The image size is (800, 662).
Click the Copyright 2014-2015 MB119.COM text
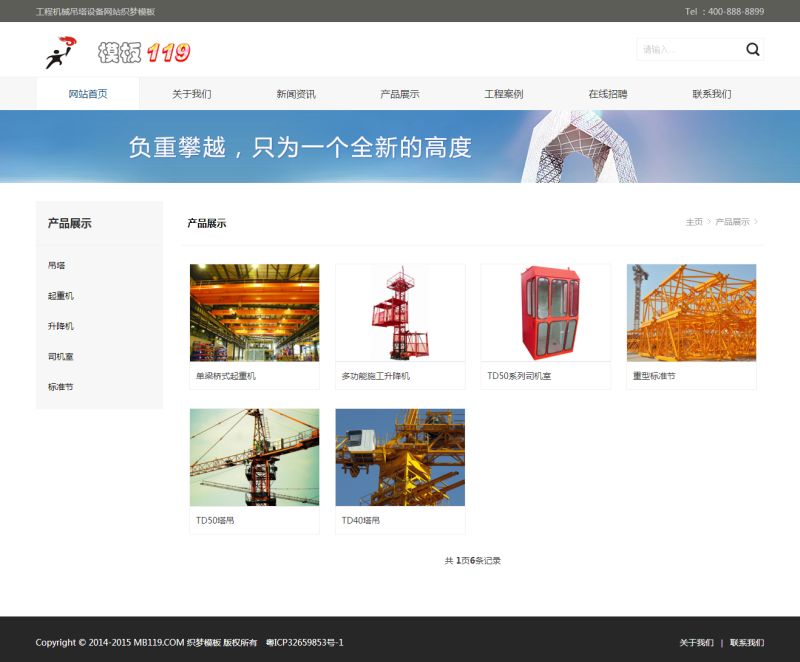pos(146,643)
